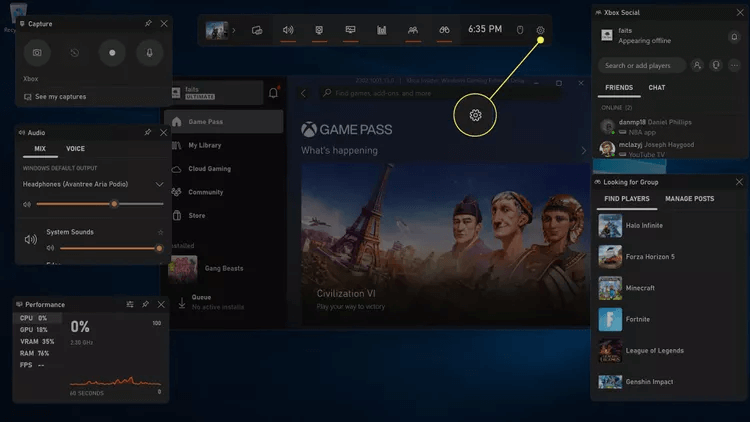Open performance options icon in Performance widget
Image resolution: width=750 pixels, height=422 pixels.
coord(130,304)
